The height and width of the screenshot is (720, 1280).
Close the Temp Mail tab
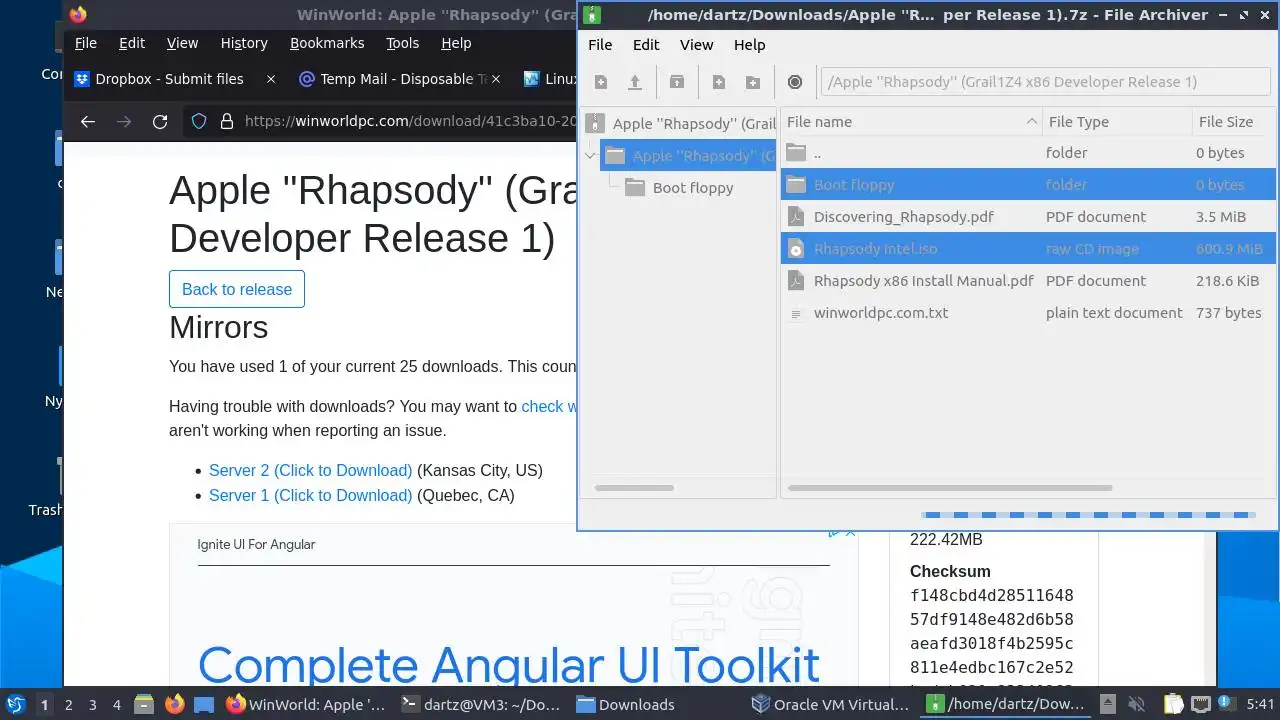point(496,79)
